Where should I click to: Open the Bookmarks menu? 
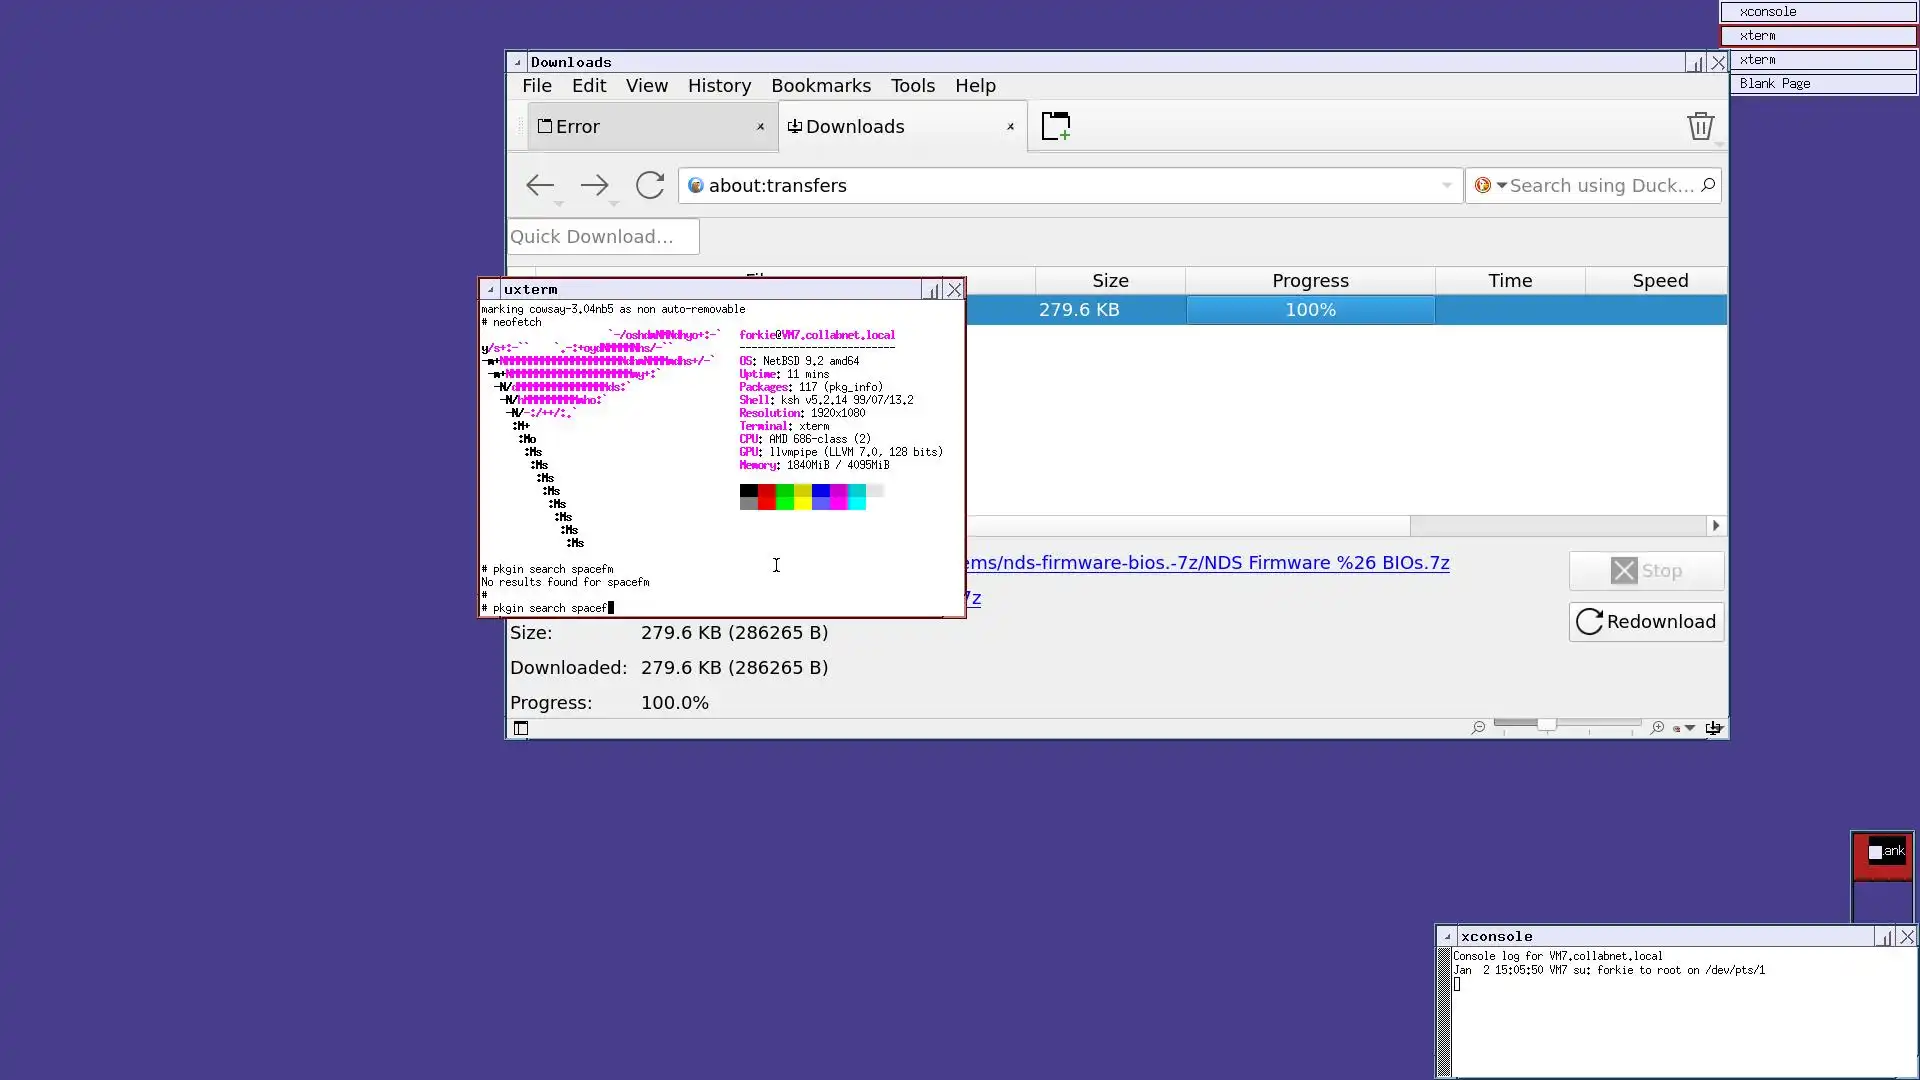tap(820, 86)
